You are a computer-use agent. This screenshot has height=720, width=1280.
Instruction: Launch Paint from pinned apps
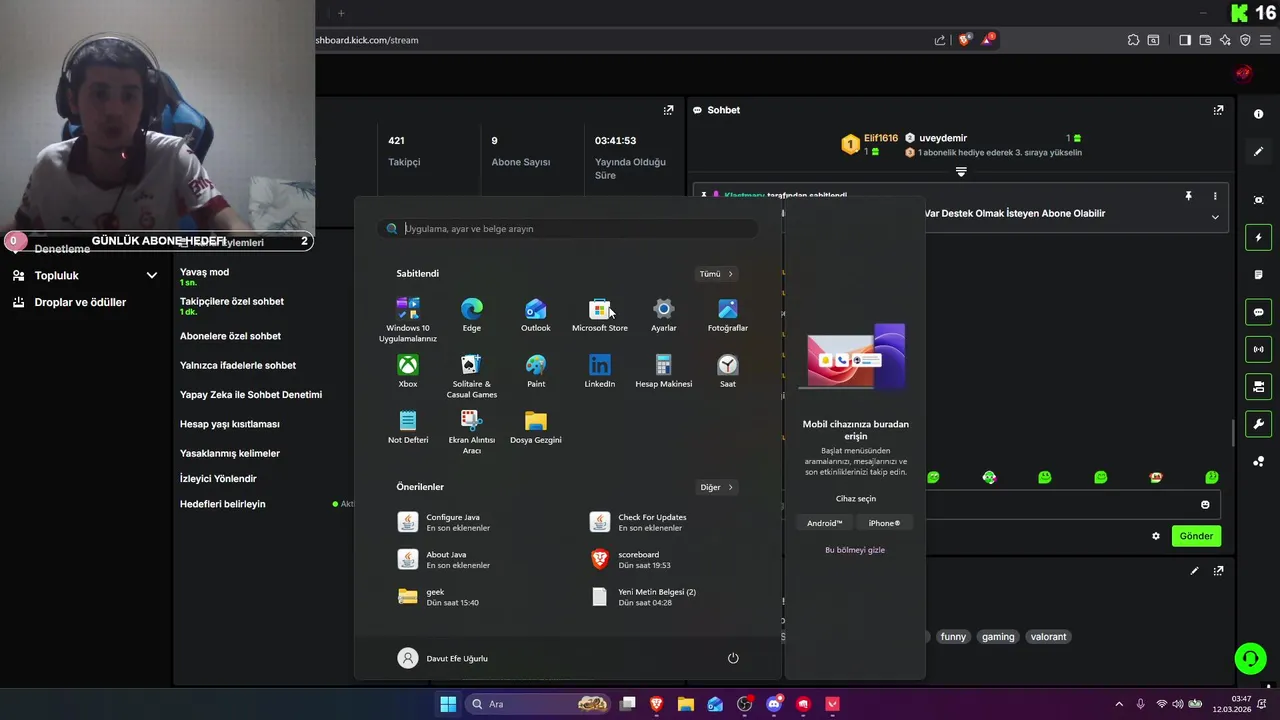[536, 371]
